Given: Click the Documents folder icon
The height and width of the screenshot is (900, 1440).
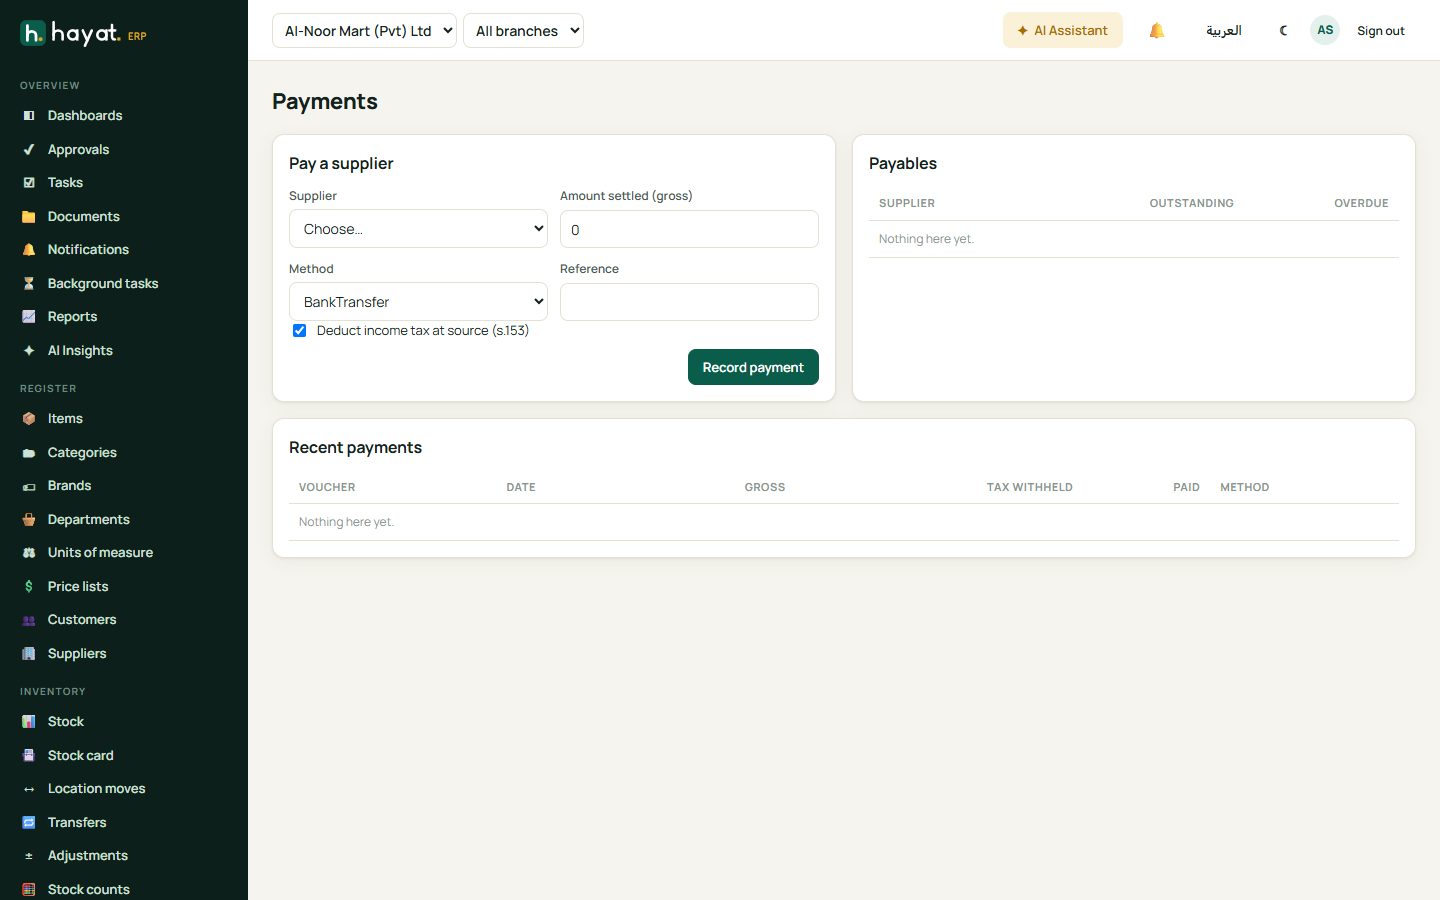Looking at the screenshot, I should pyautogui.click(x=29, y=217).
